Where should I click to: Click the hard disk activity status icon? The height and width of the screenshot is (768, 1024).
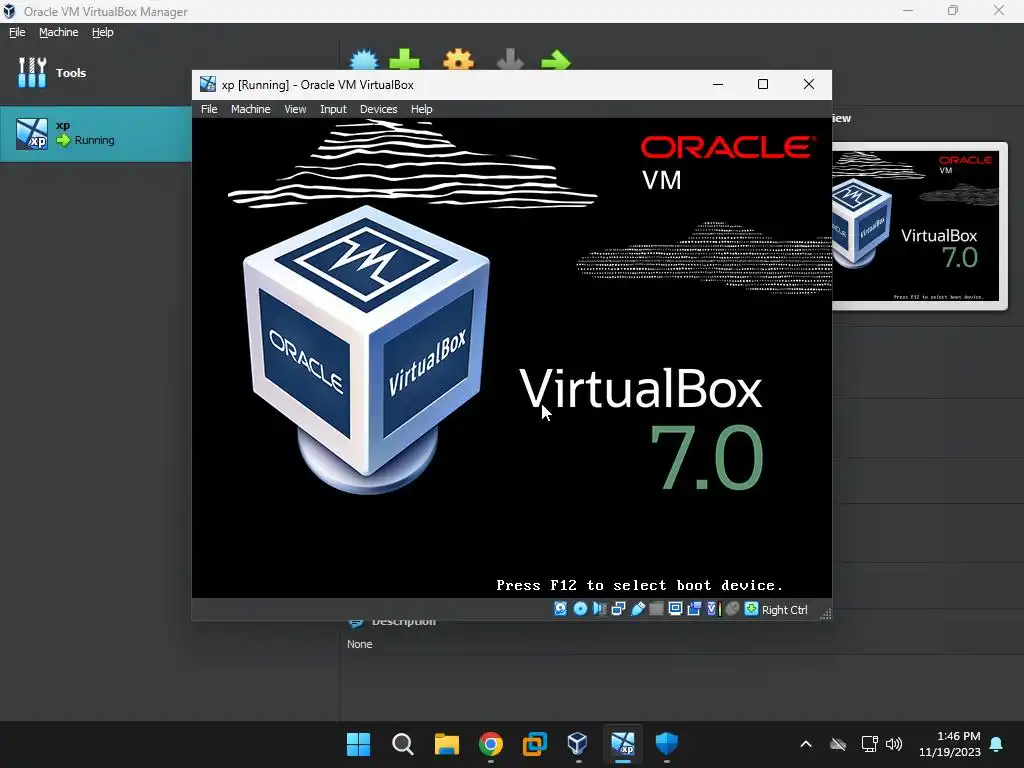tap(560, 609)
